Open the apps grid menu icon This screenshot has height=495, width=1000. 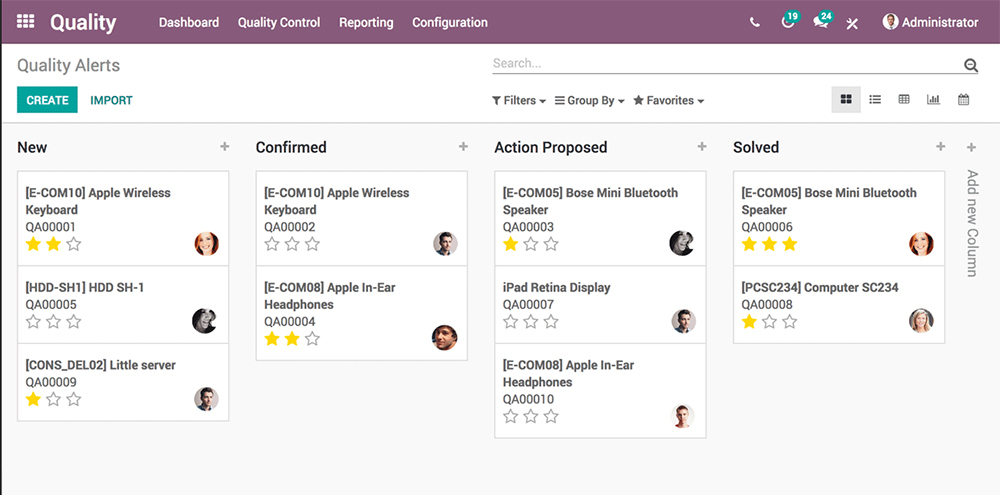[x=26, y=21]
